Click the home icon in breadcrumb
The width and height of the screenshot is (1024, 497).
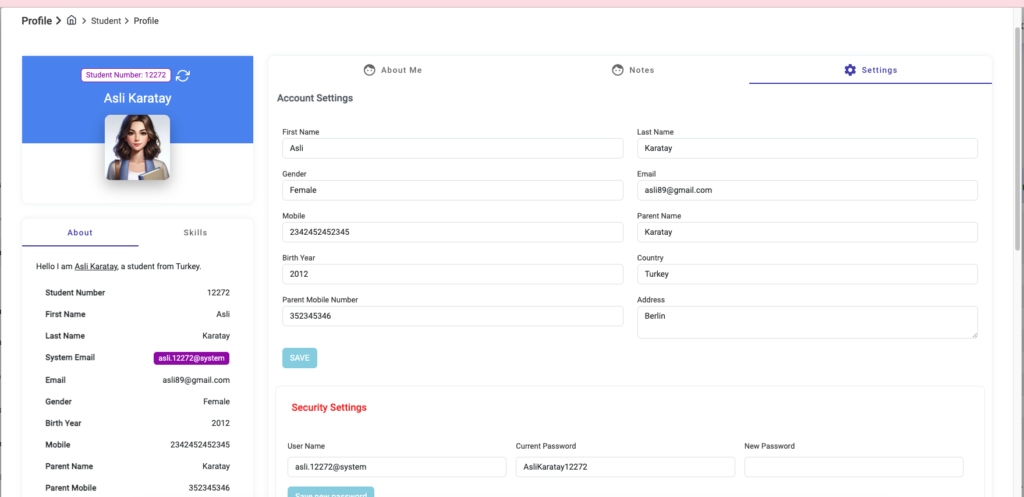71,20
